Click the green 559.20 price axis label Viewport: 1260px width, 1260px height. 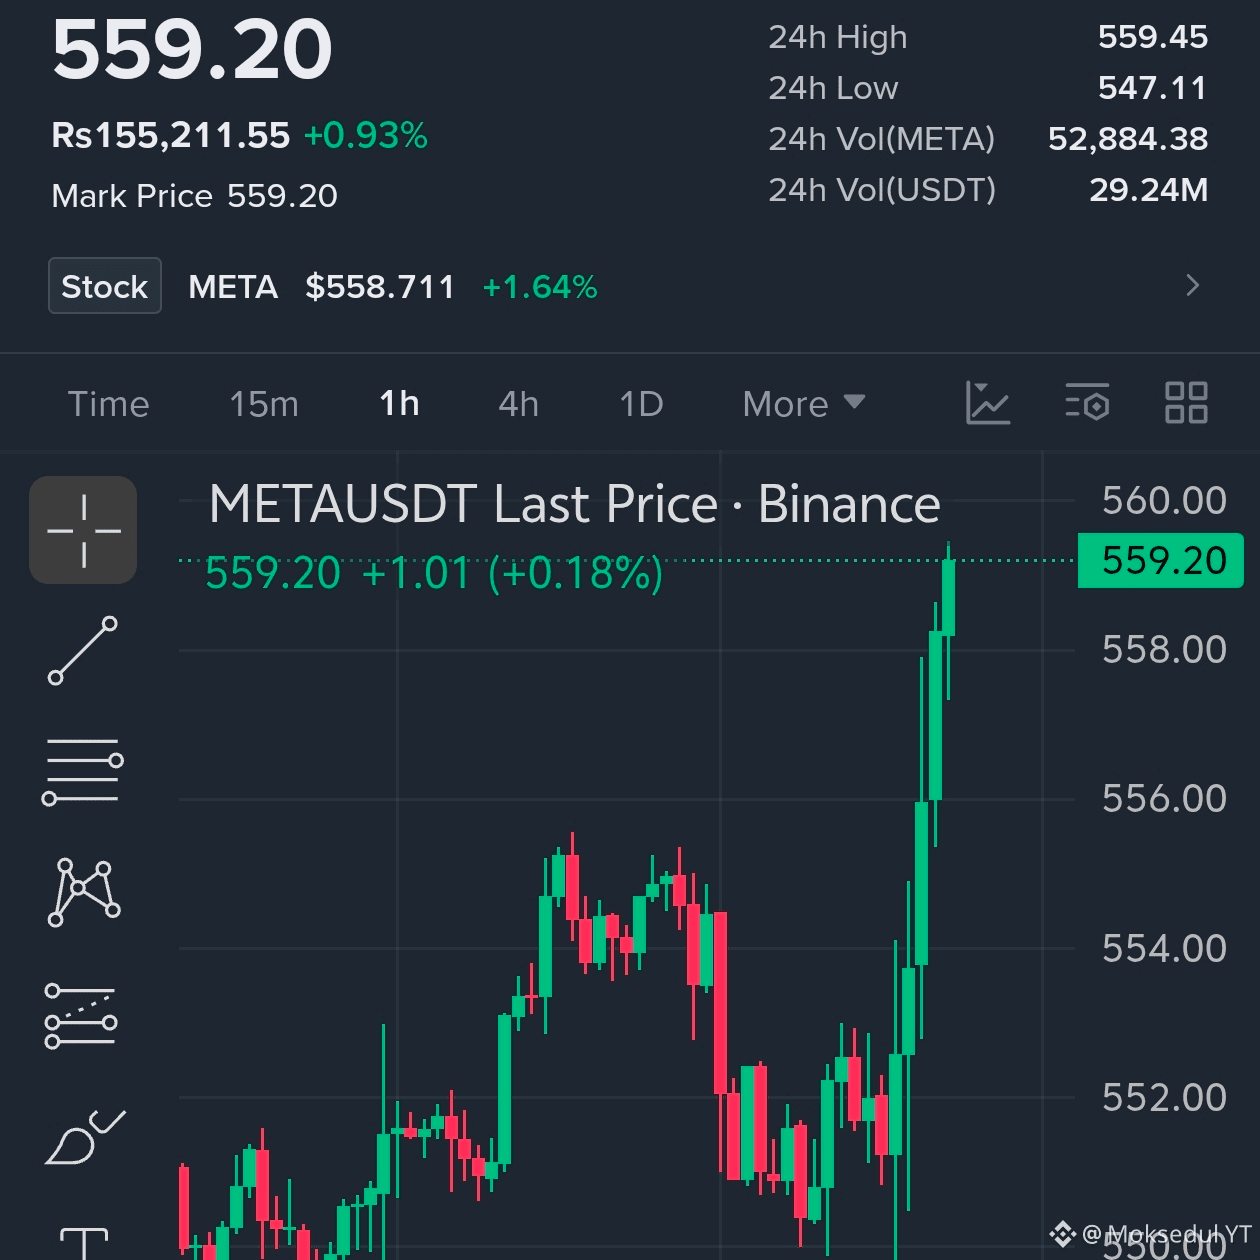(1161, 561)
